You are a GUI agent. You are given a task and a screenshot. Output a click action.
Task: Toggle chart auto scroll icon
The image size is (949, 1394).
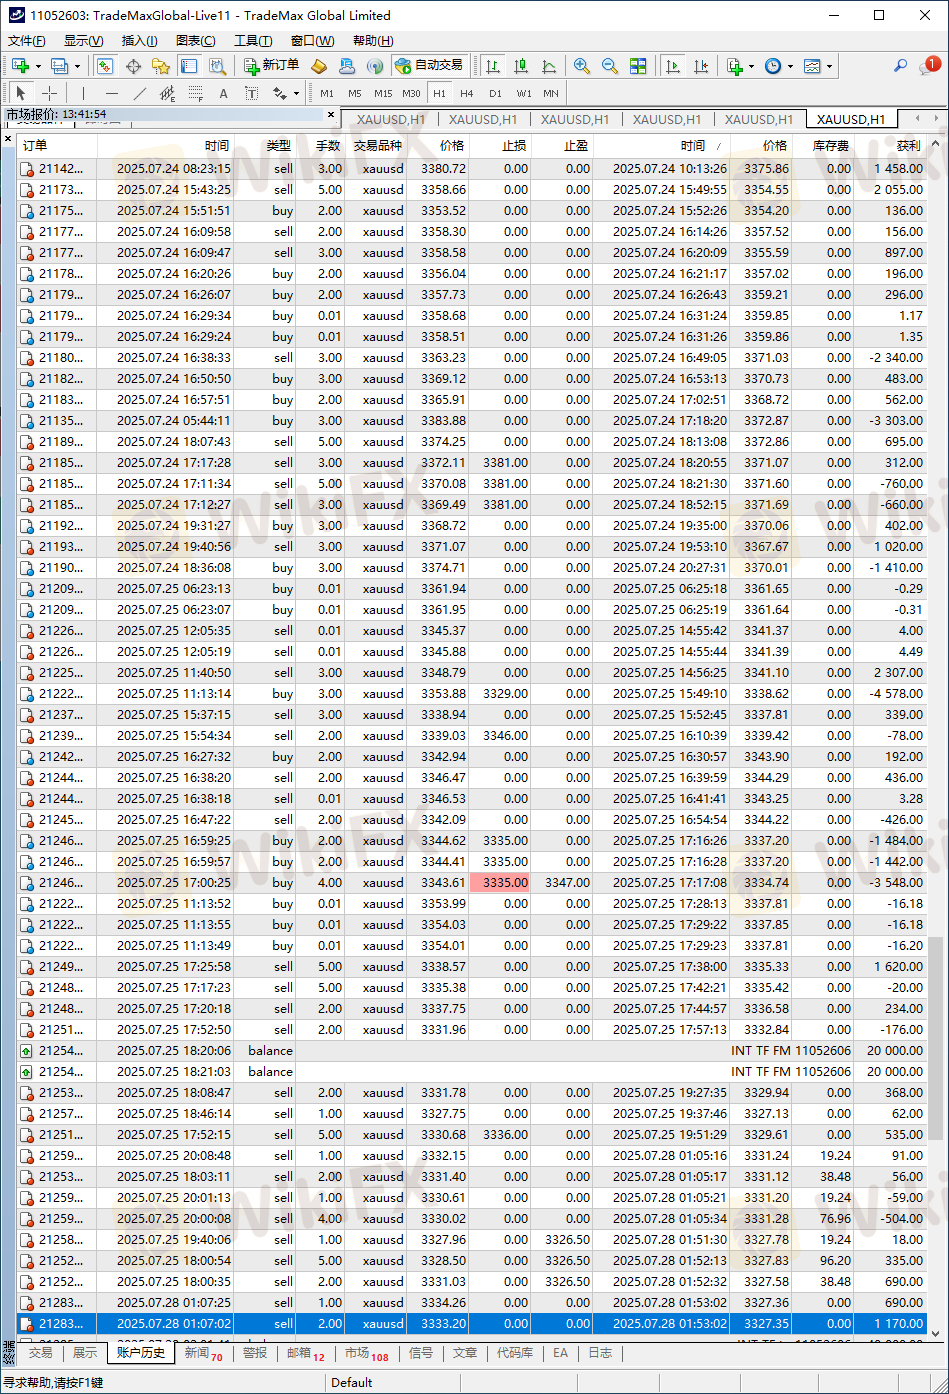(x=673, y=66)
